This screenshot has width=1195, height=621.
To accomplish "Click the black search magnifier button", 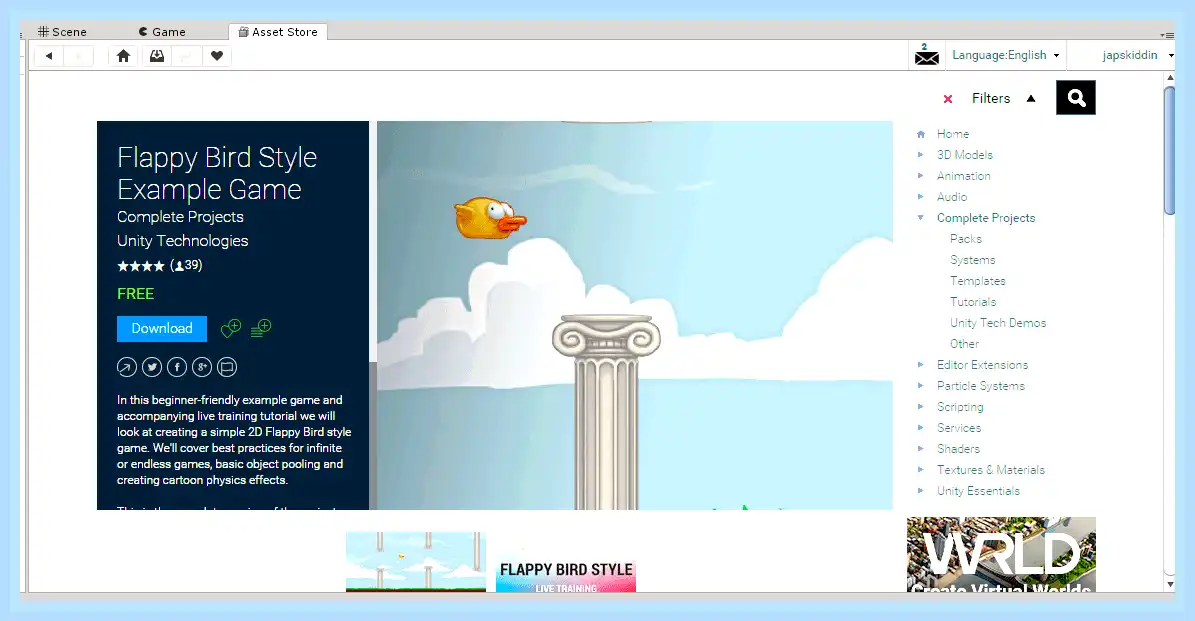I will point(1075,98).
